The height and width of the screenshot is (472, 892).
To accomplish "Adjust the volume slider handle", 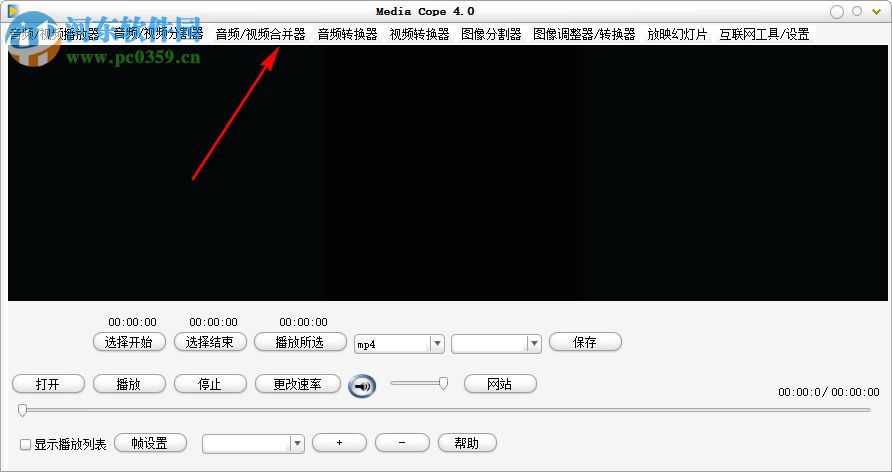I will (x=443, y=383).
